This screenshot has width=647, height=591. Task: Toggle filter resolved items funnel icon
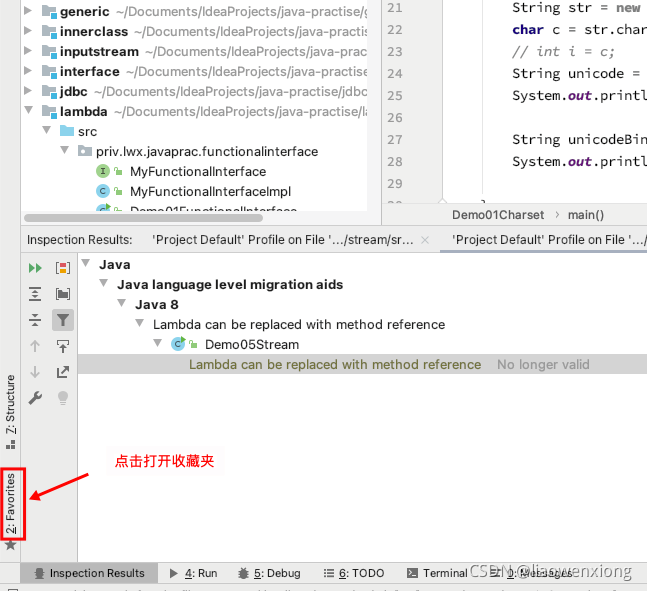(x=63, y=320)
